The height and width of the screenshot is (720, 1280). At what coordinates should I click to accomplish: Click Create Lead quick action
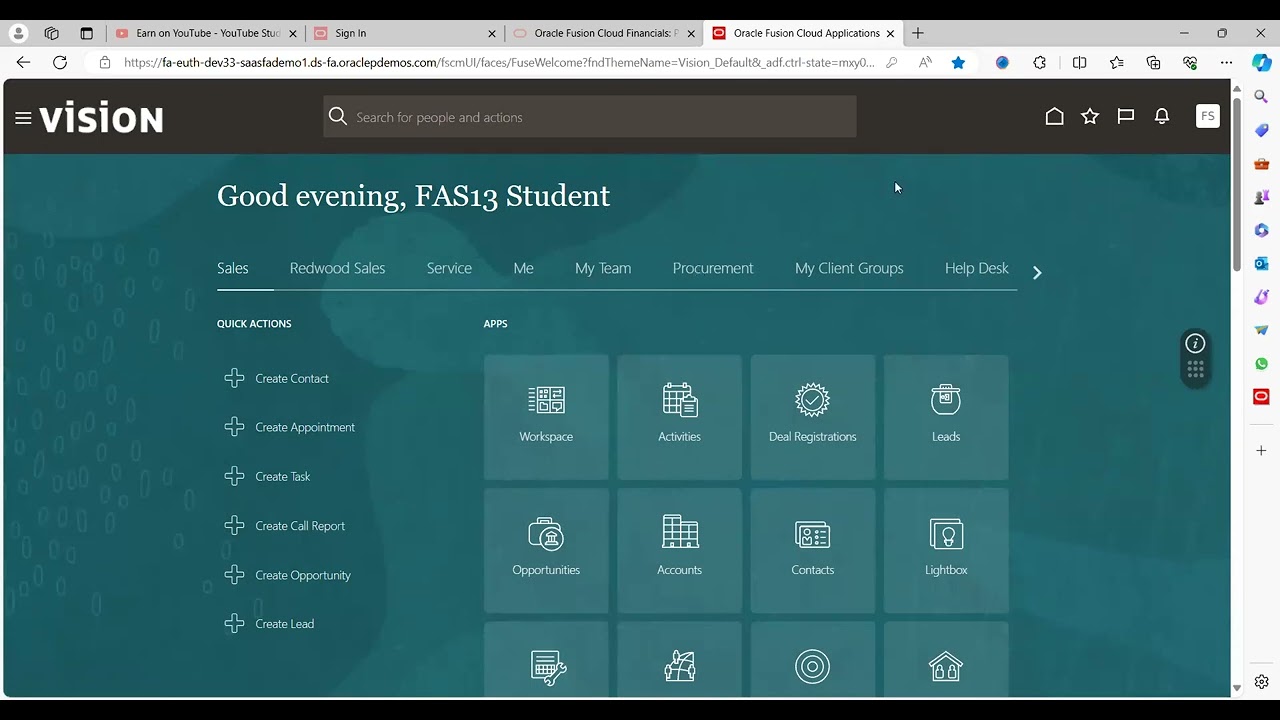coord(285,624)
